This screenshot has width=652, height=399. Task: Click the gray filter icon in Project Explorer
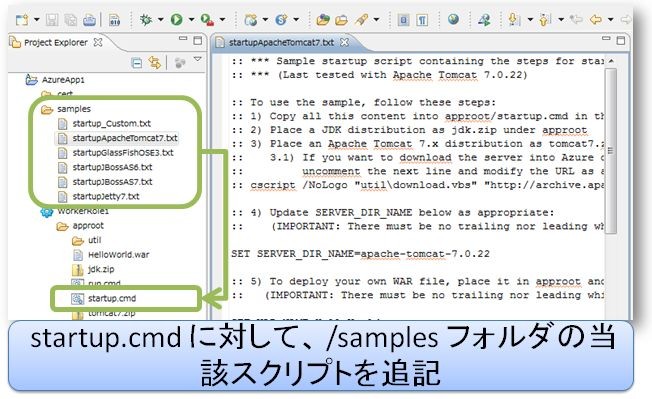pyautogui.click(x=180, y=63)
